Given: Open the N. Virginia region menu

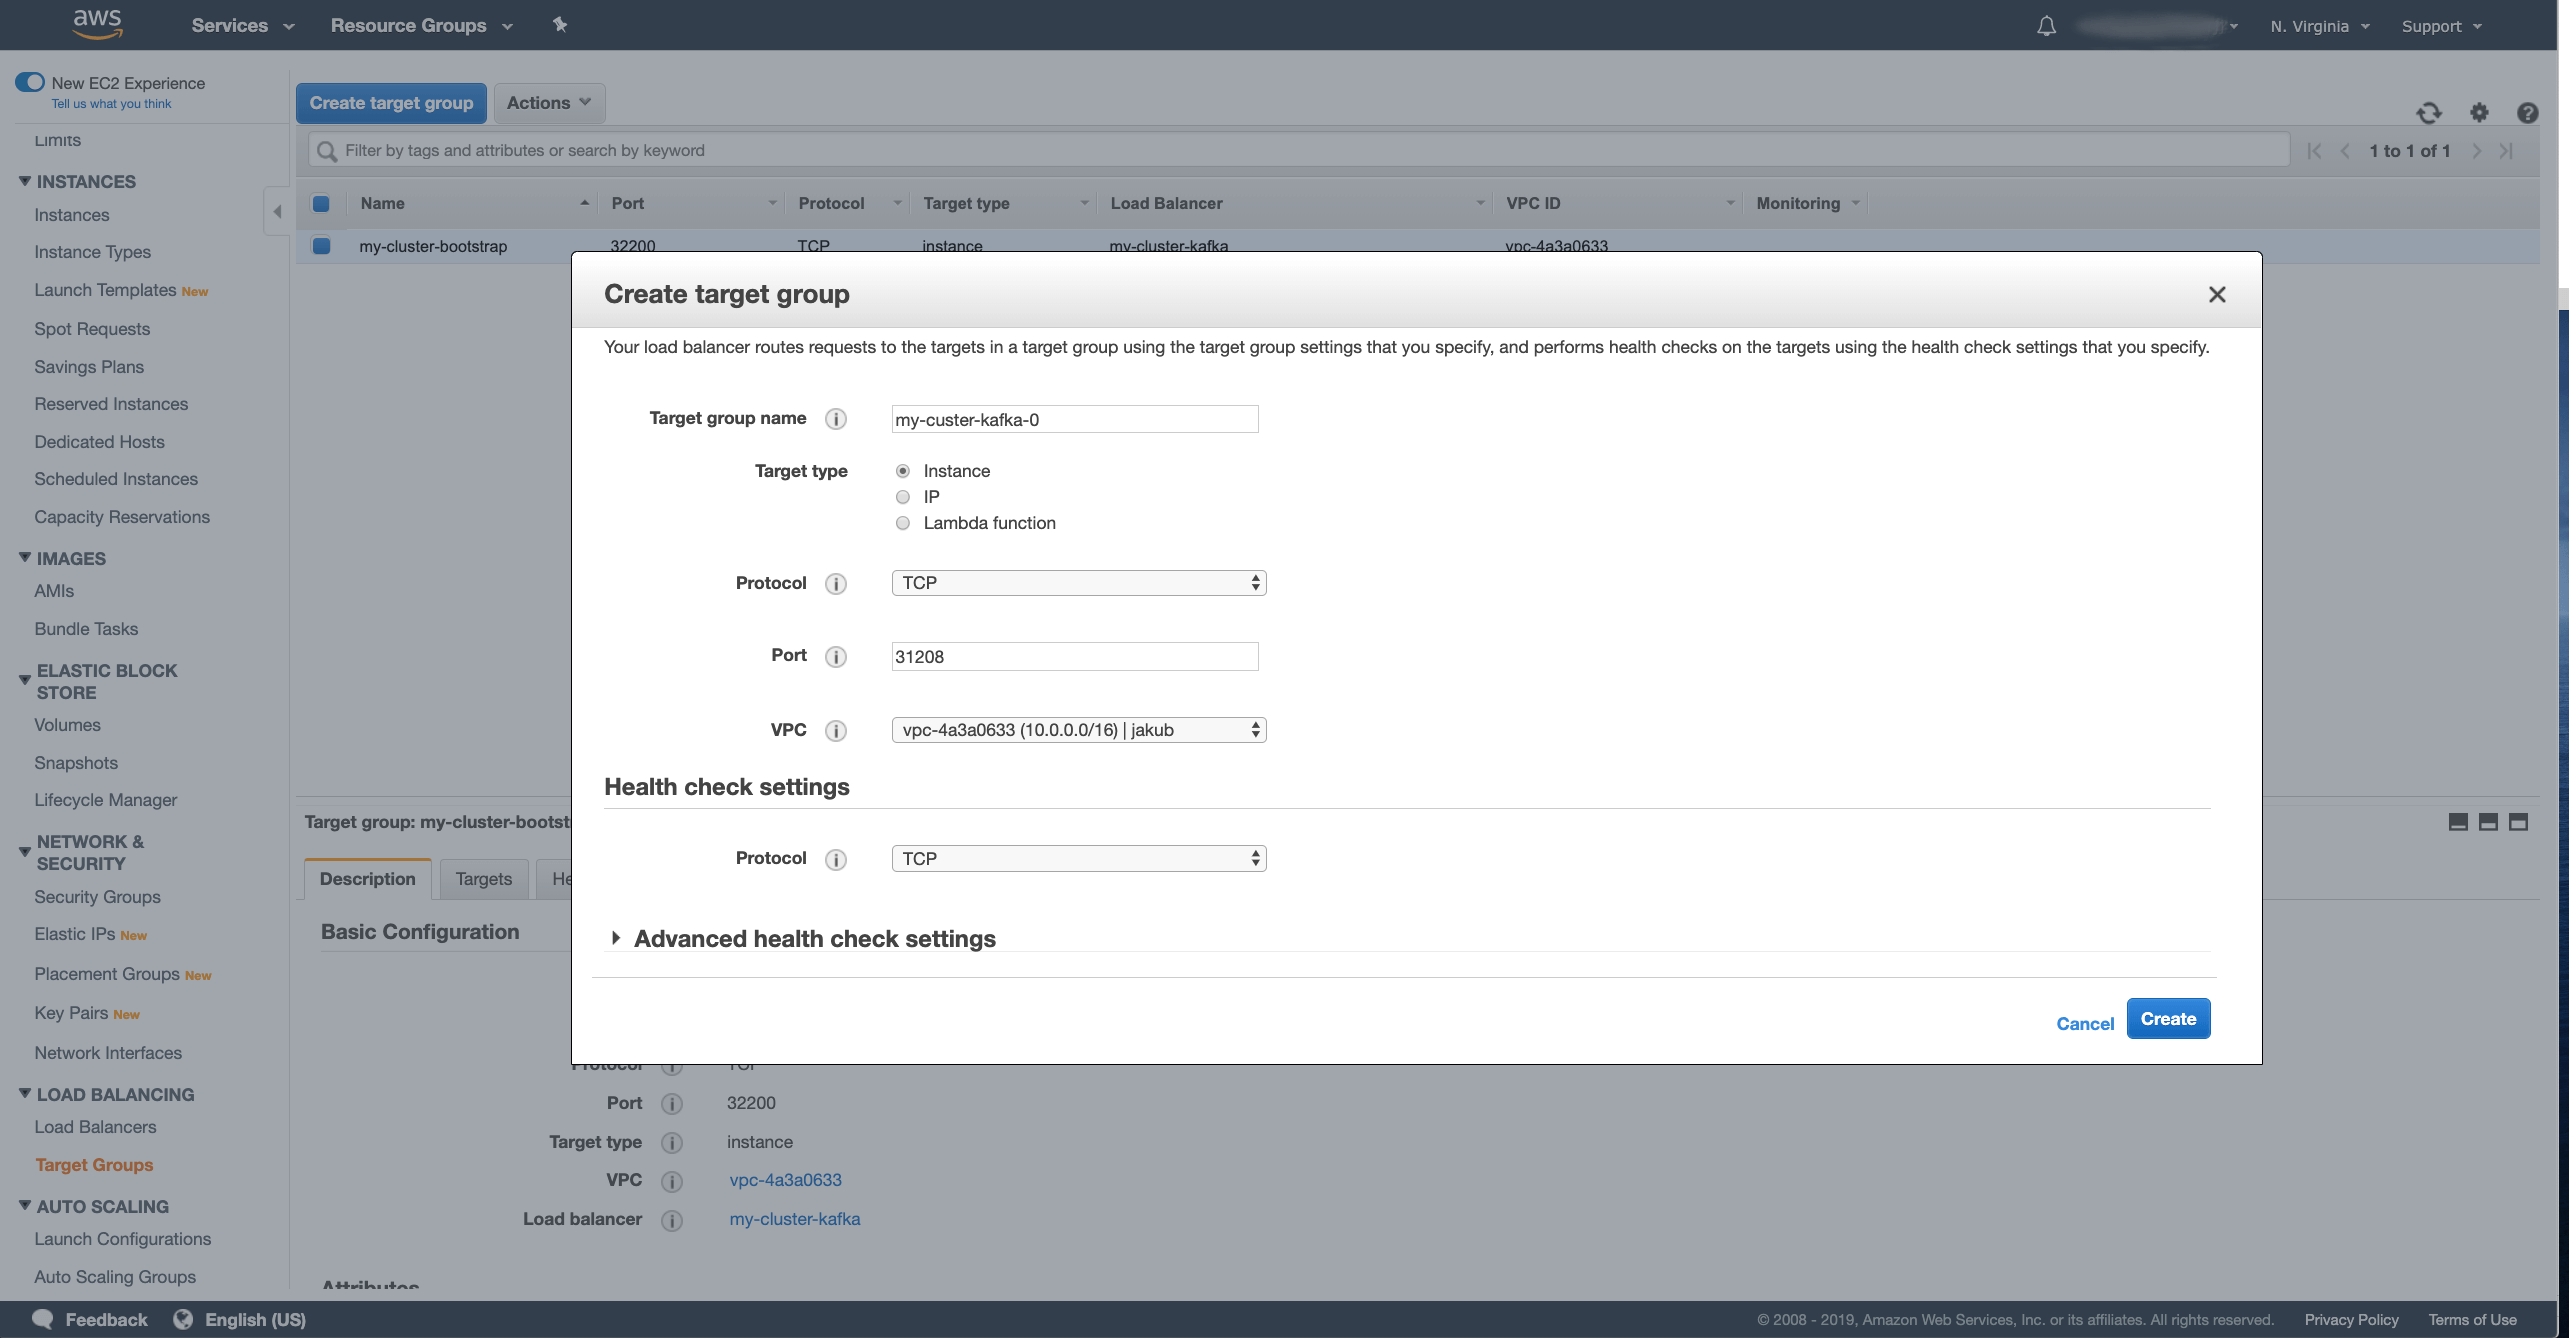Looking at the screenshot, I should click(x=2320, y=26).
